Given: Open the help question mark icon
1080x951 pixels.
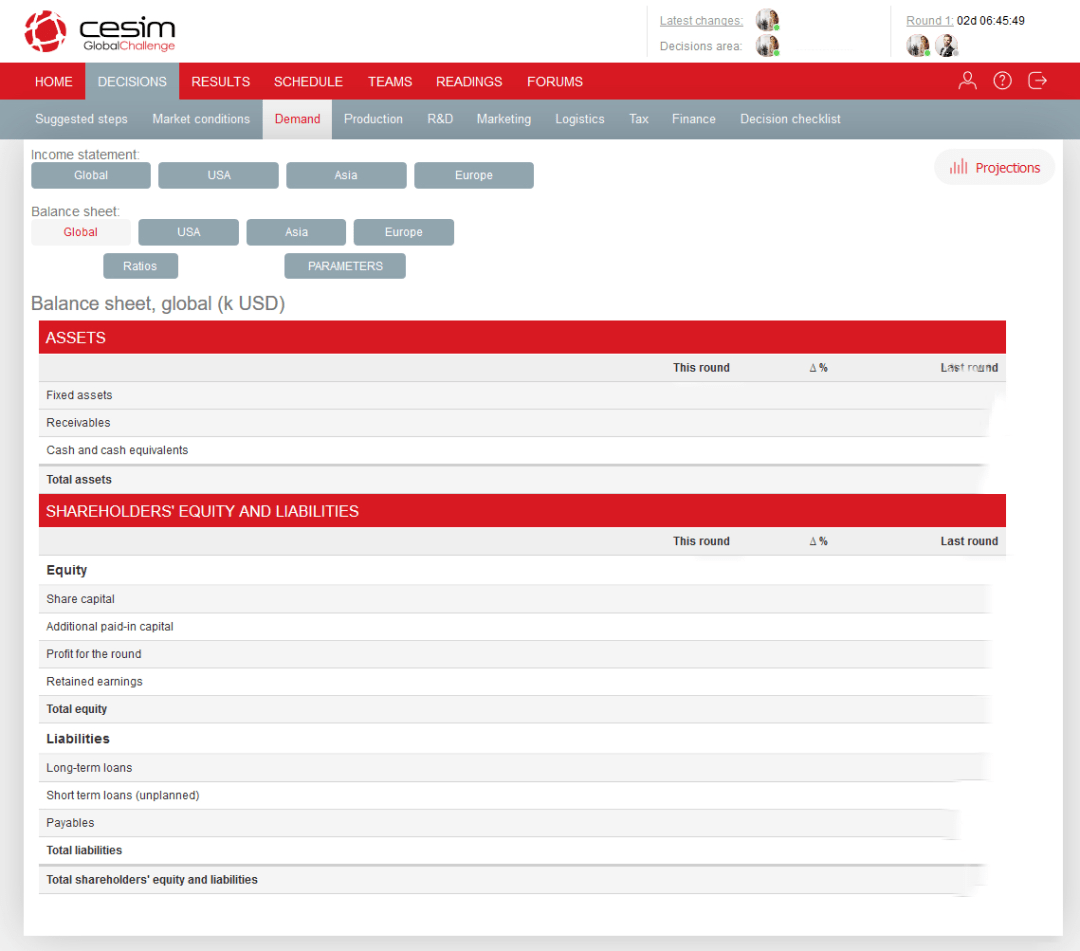Looking at the screenshot, I should point(1002,81).
